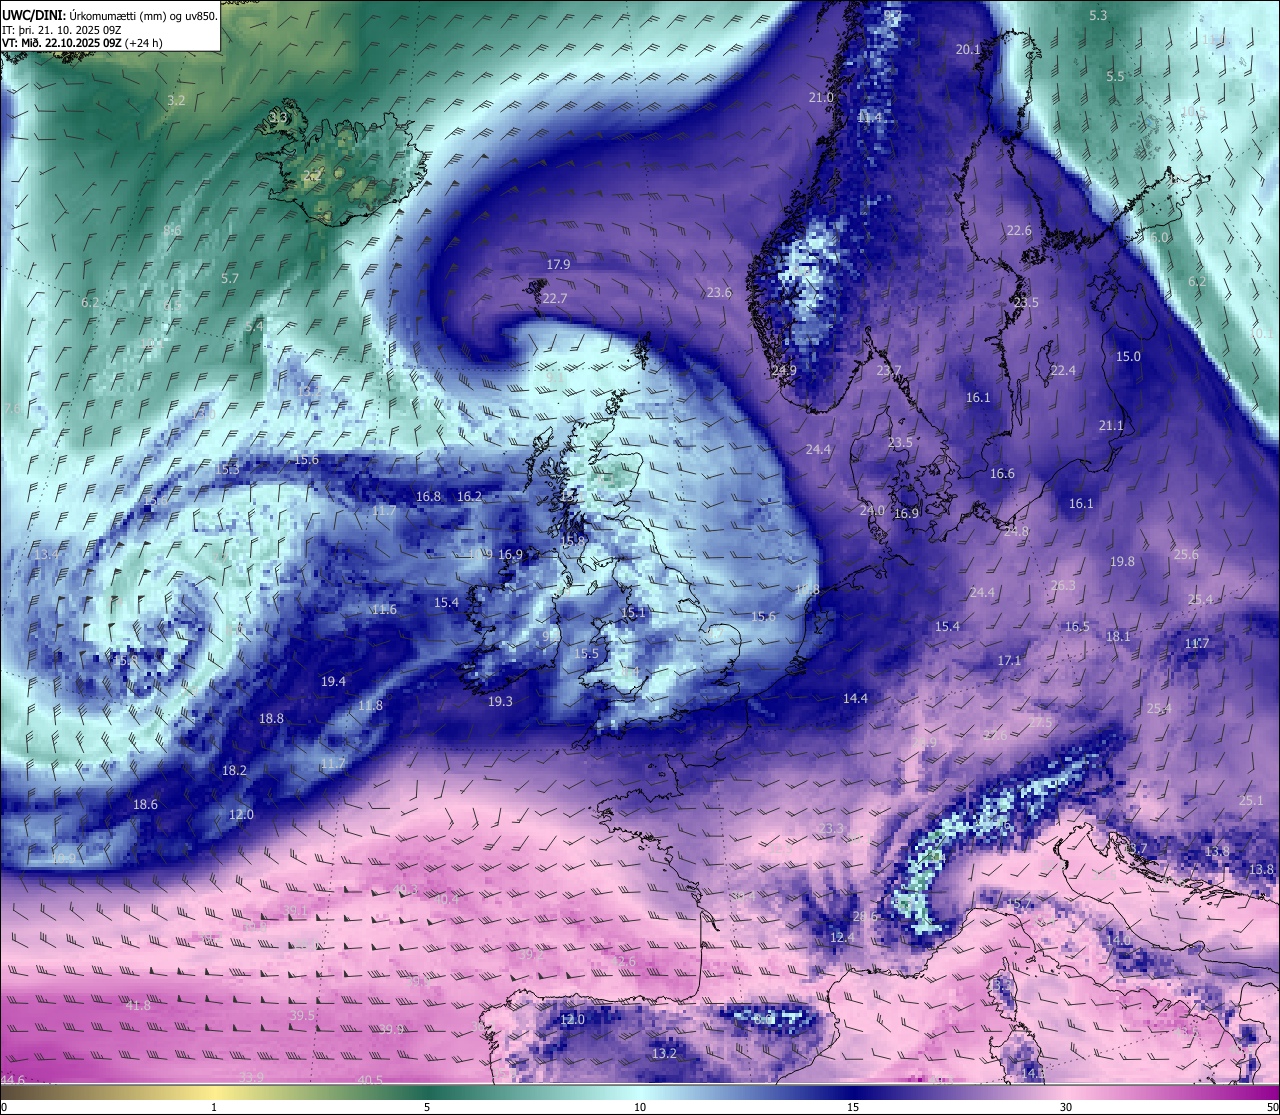Click the 16.2 value west of Scotland
Image resolution: width=1280 pixels, height=1115 pixels.
(x=469, y=496)
